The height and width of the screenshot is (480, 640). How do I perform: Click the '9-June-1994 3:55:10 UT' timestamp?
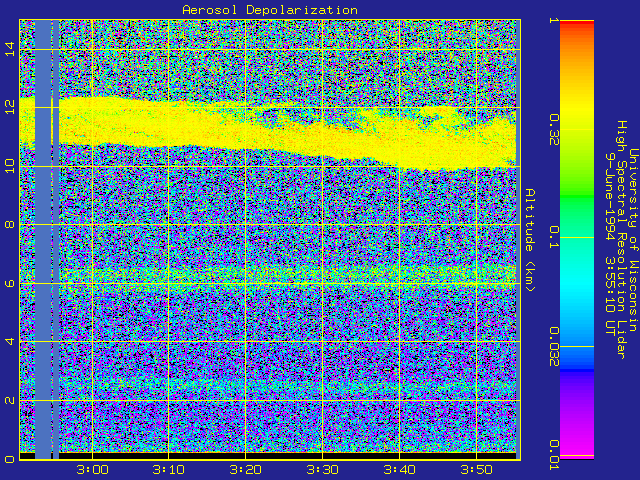tap(610, 244)
